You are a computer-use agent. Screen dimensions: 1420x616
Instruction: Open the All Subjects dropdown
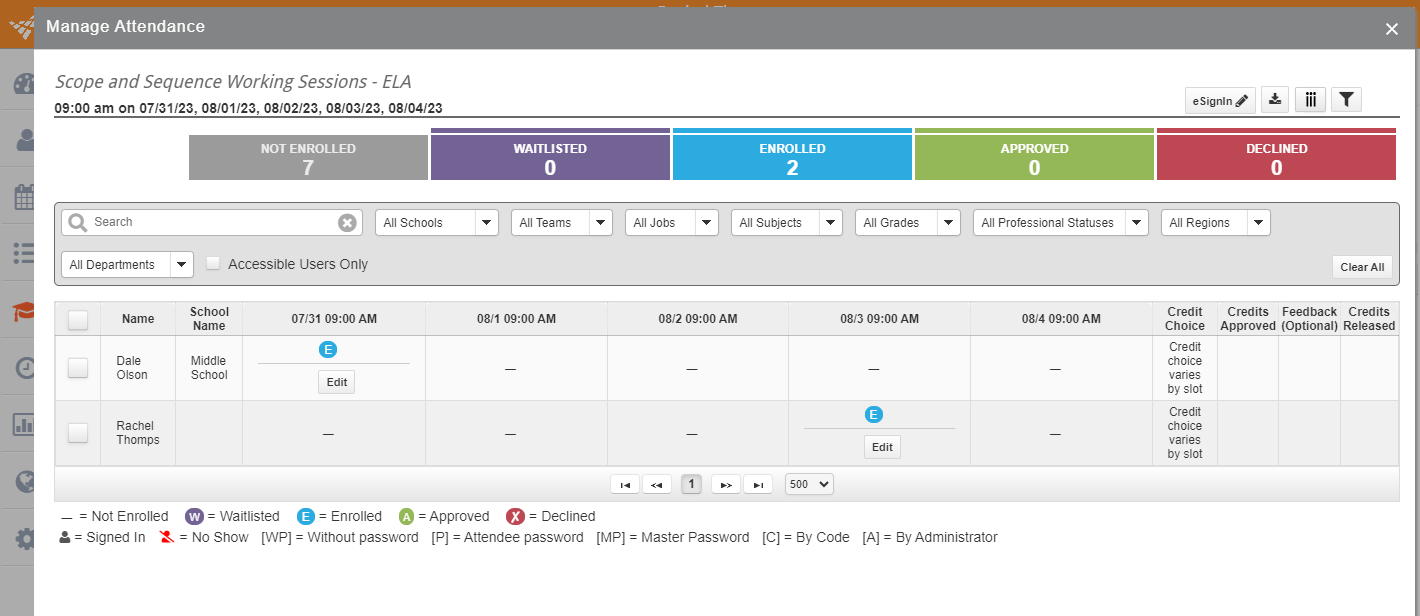[787, 222]
